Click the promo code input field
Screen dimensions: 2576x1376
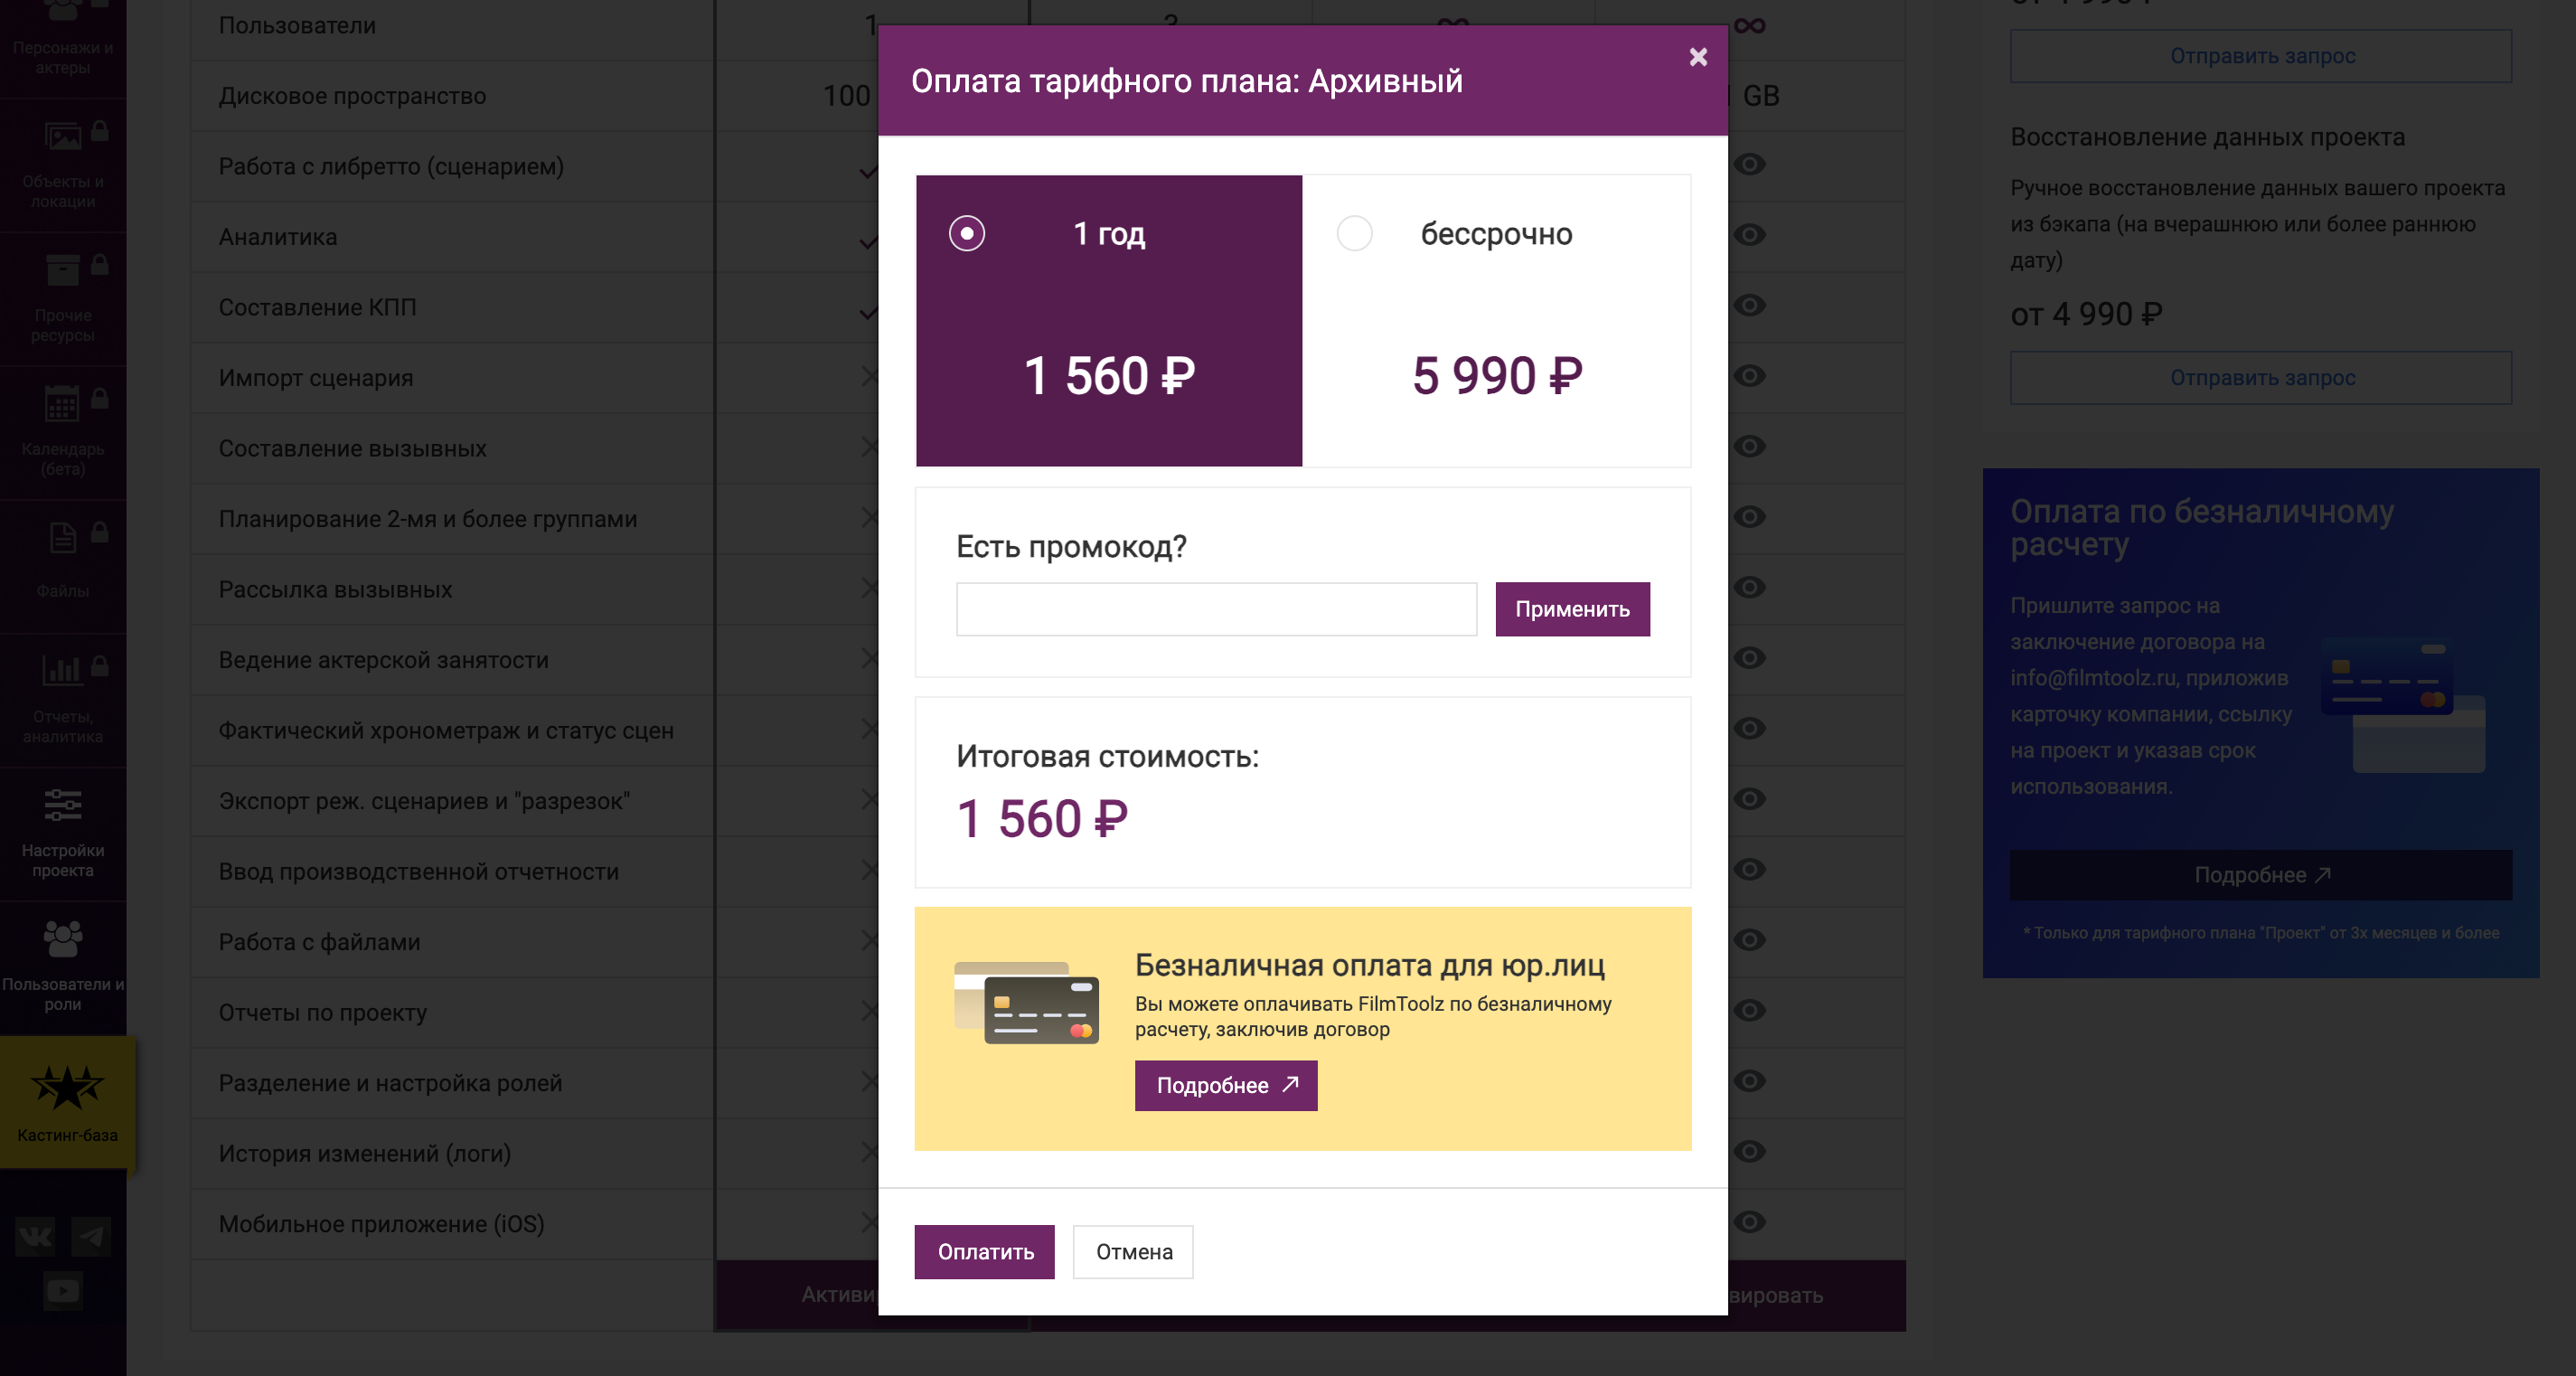[1215, 609]
